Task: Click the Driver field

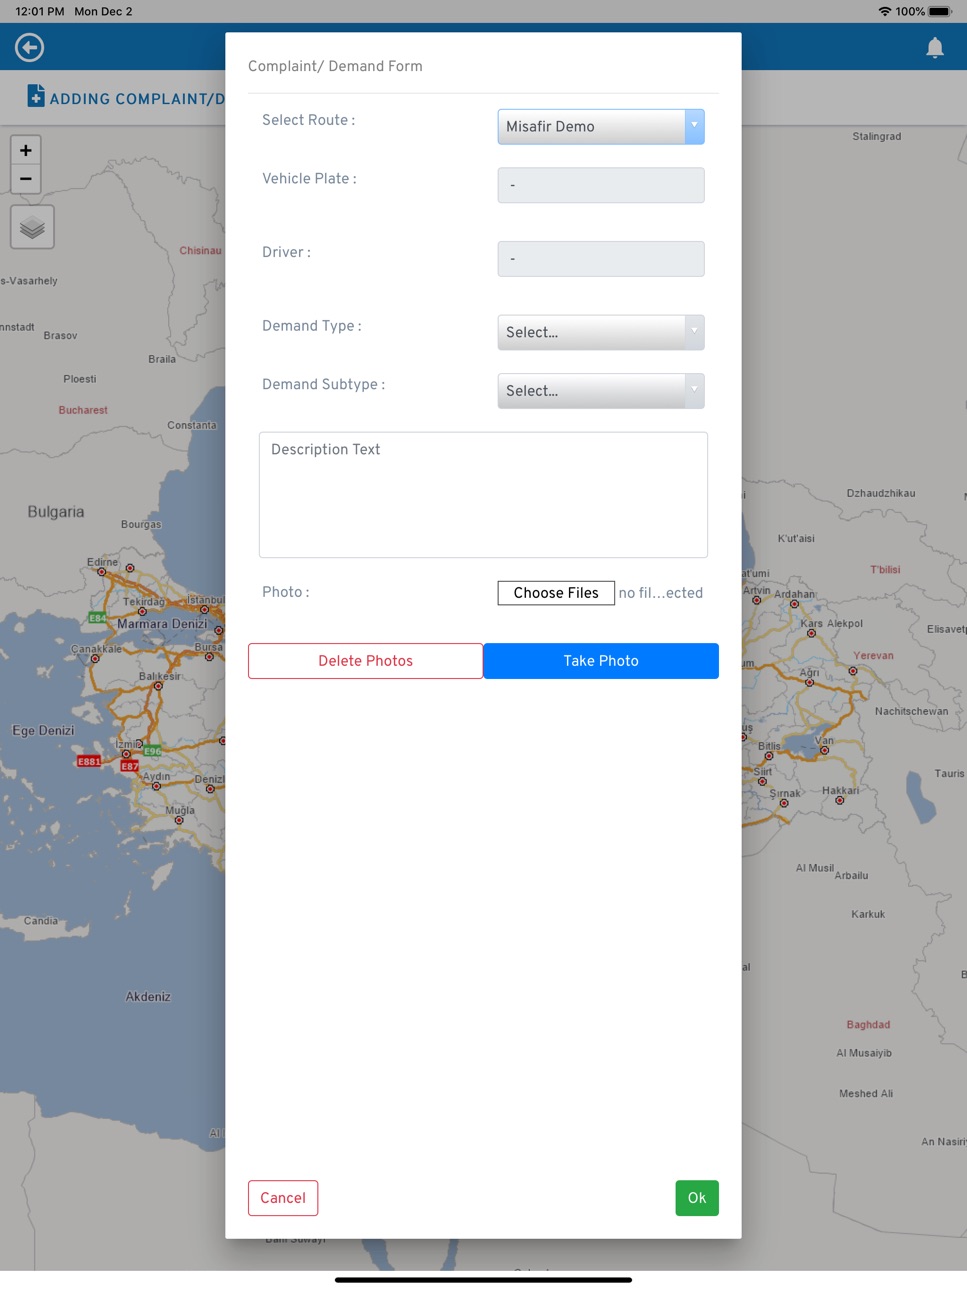Action: (x=601, y=259)
